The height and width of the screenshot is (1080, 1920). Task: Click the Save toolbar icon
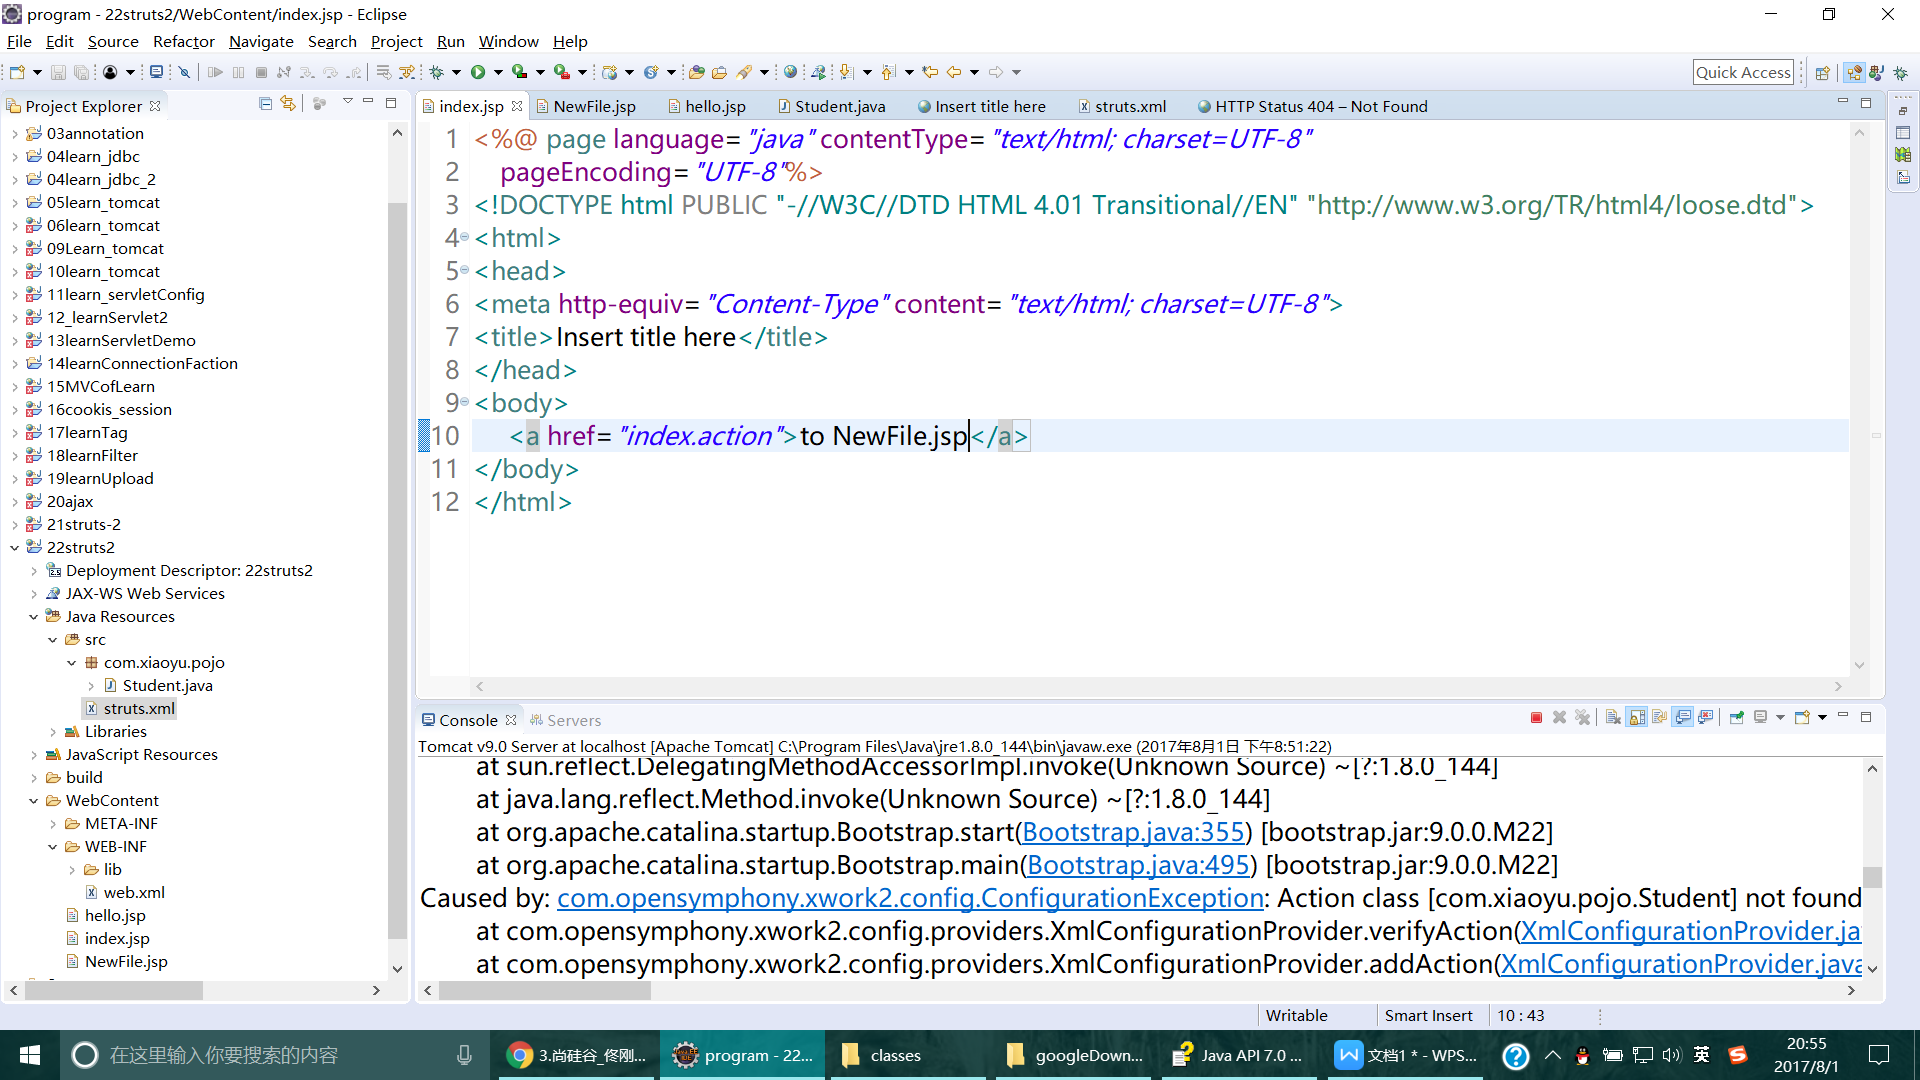pos(58,72)
